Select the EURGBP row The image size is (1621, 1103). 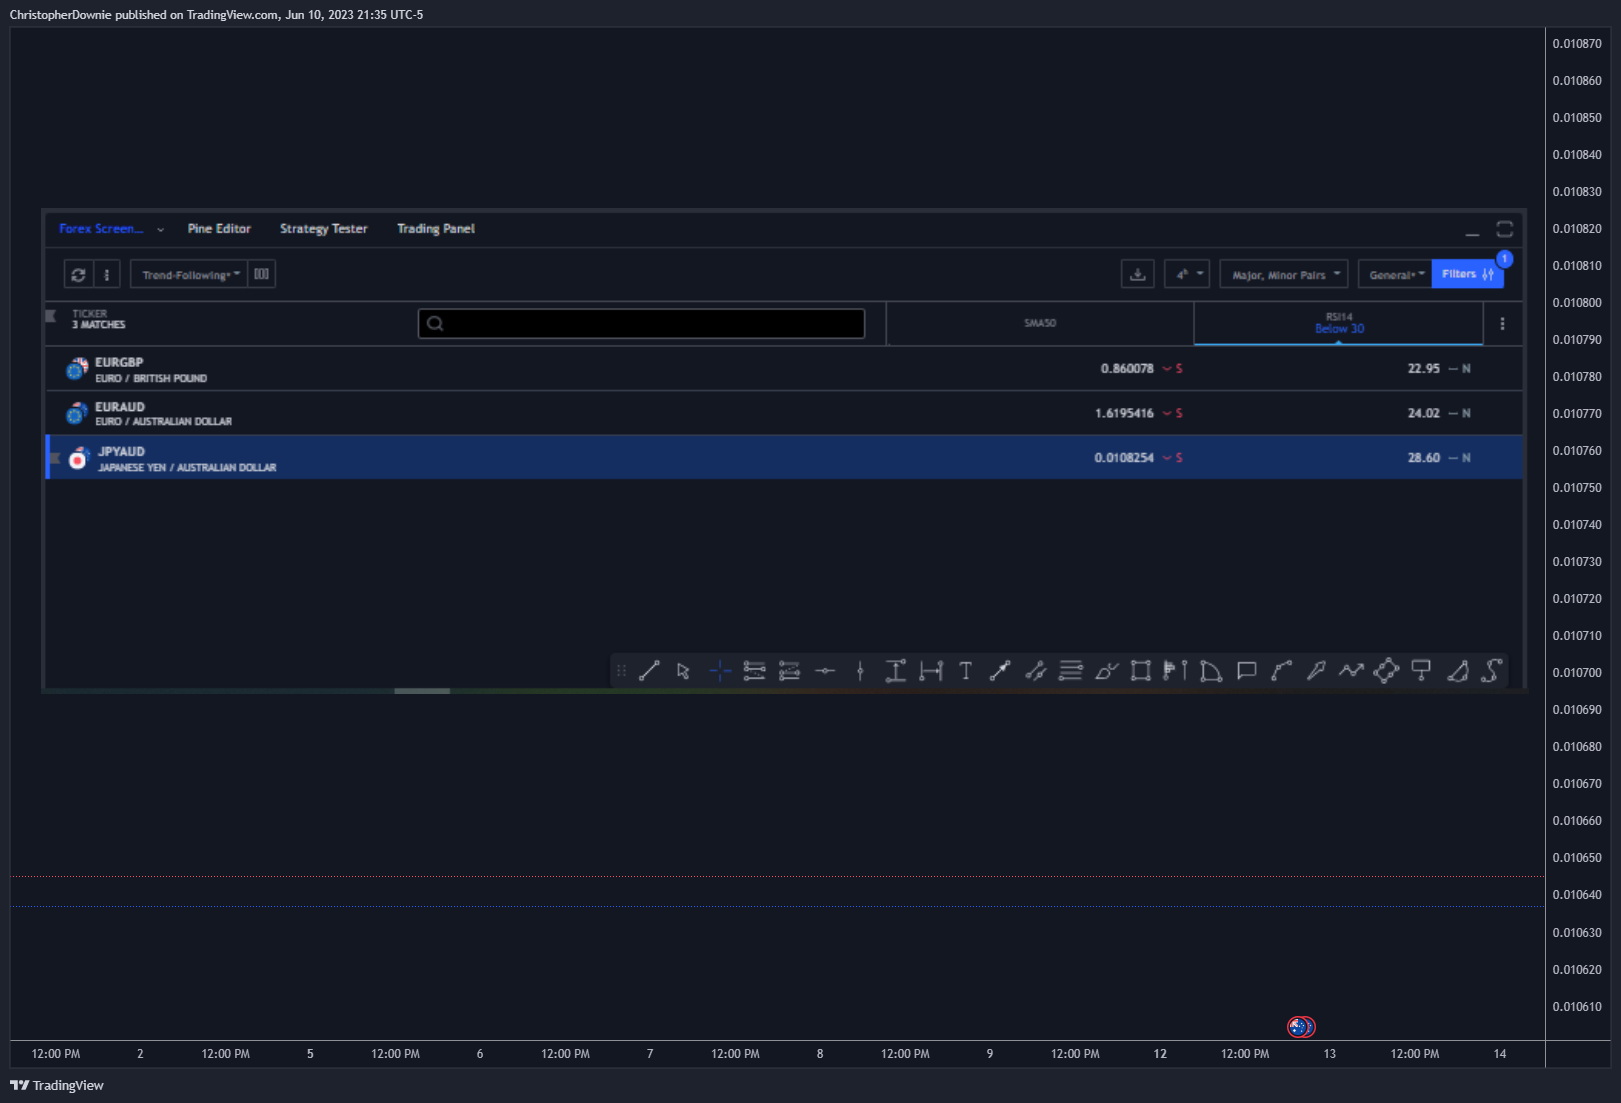pyautogui.click(x=784, y=369)
